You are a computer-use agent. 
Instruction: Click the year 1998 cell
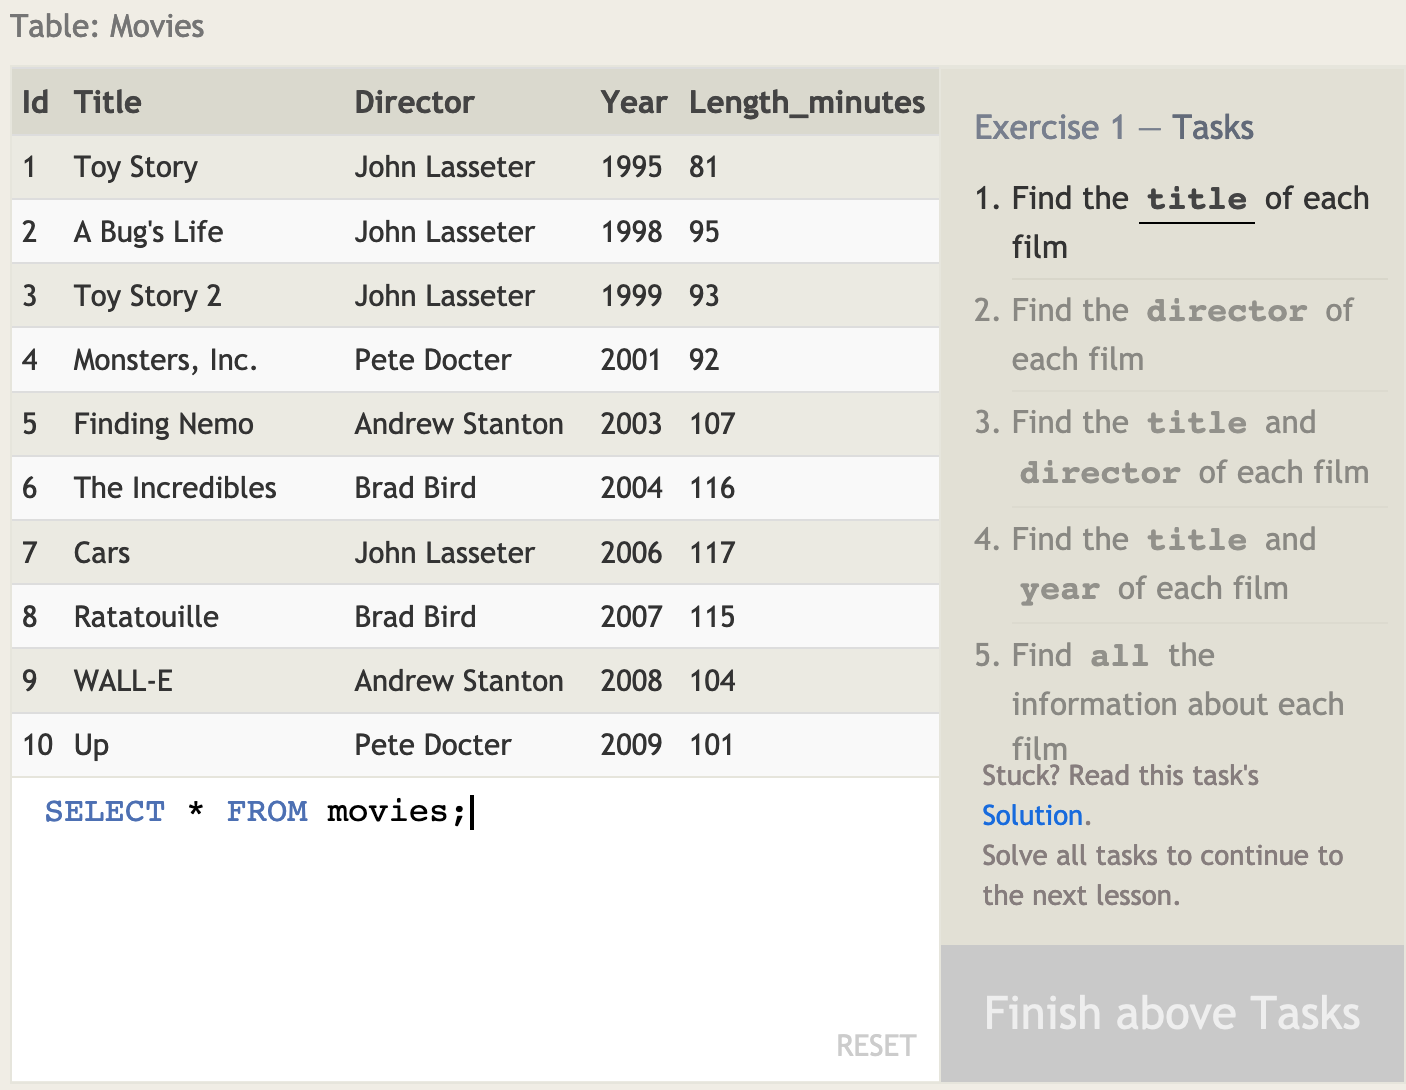tap(631, 232)
